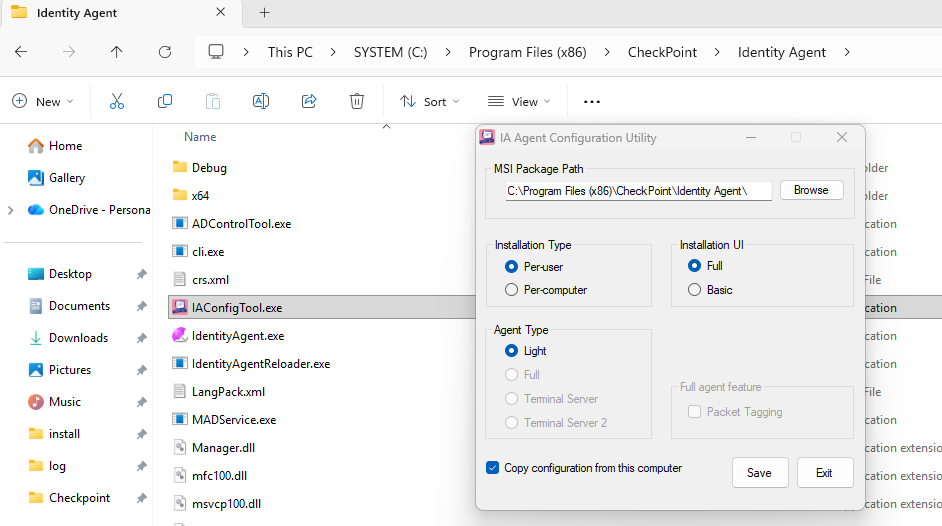Open the New dropdown menu
This screenshot has height=526, width=942.
click(43, 101)
